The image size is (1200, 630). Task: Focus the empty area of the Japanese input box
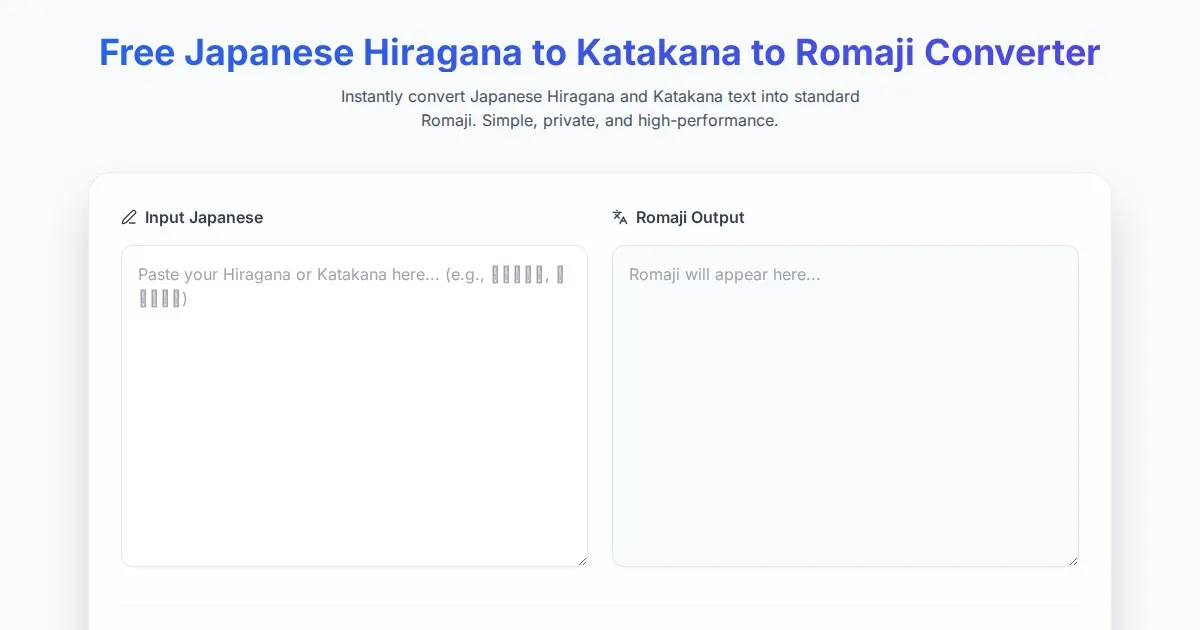click(354, 430)
